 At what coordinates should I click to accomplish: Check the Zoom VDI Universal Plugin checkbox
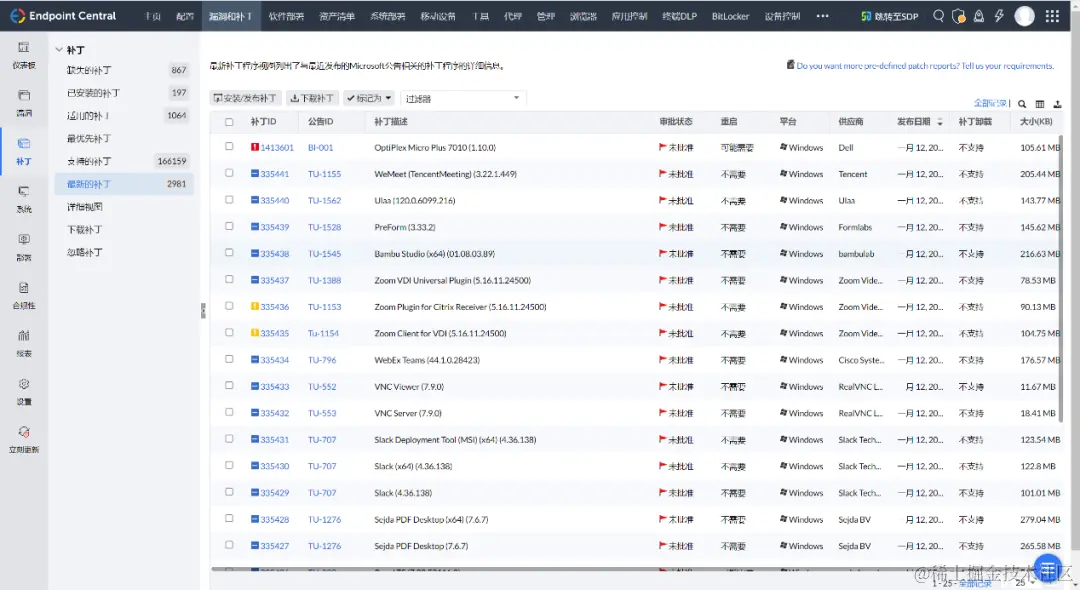click(229, 280)
